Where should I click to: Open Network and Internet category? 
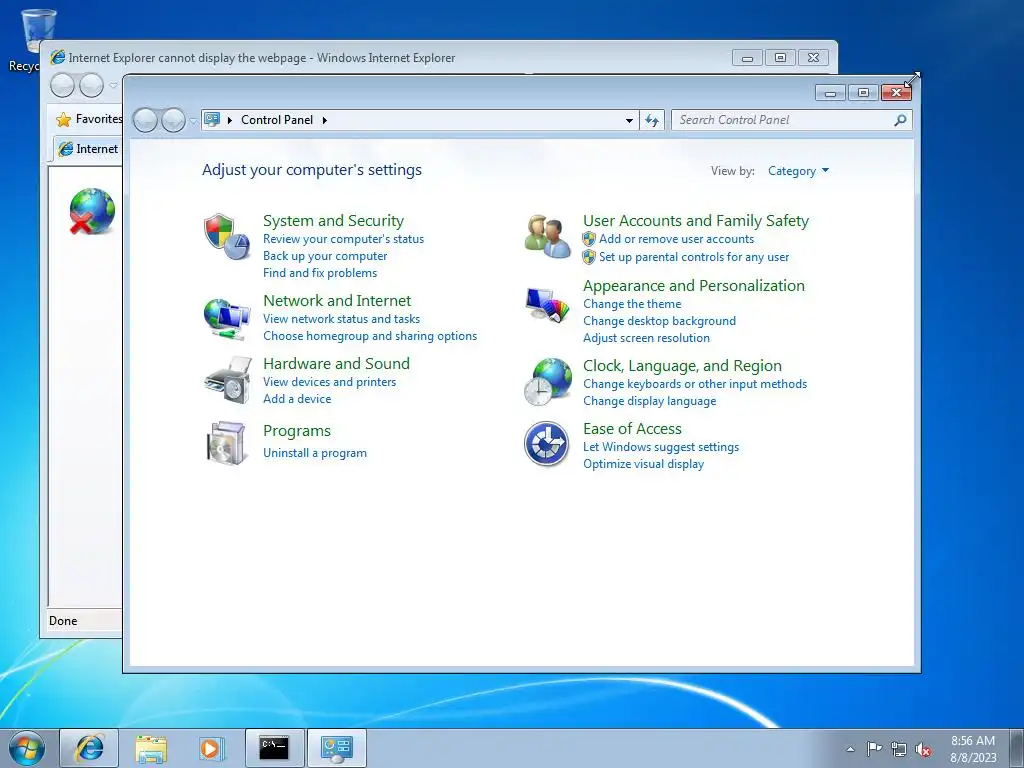pyautogui.click(x=337, y=301)
